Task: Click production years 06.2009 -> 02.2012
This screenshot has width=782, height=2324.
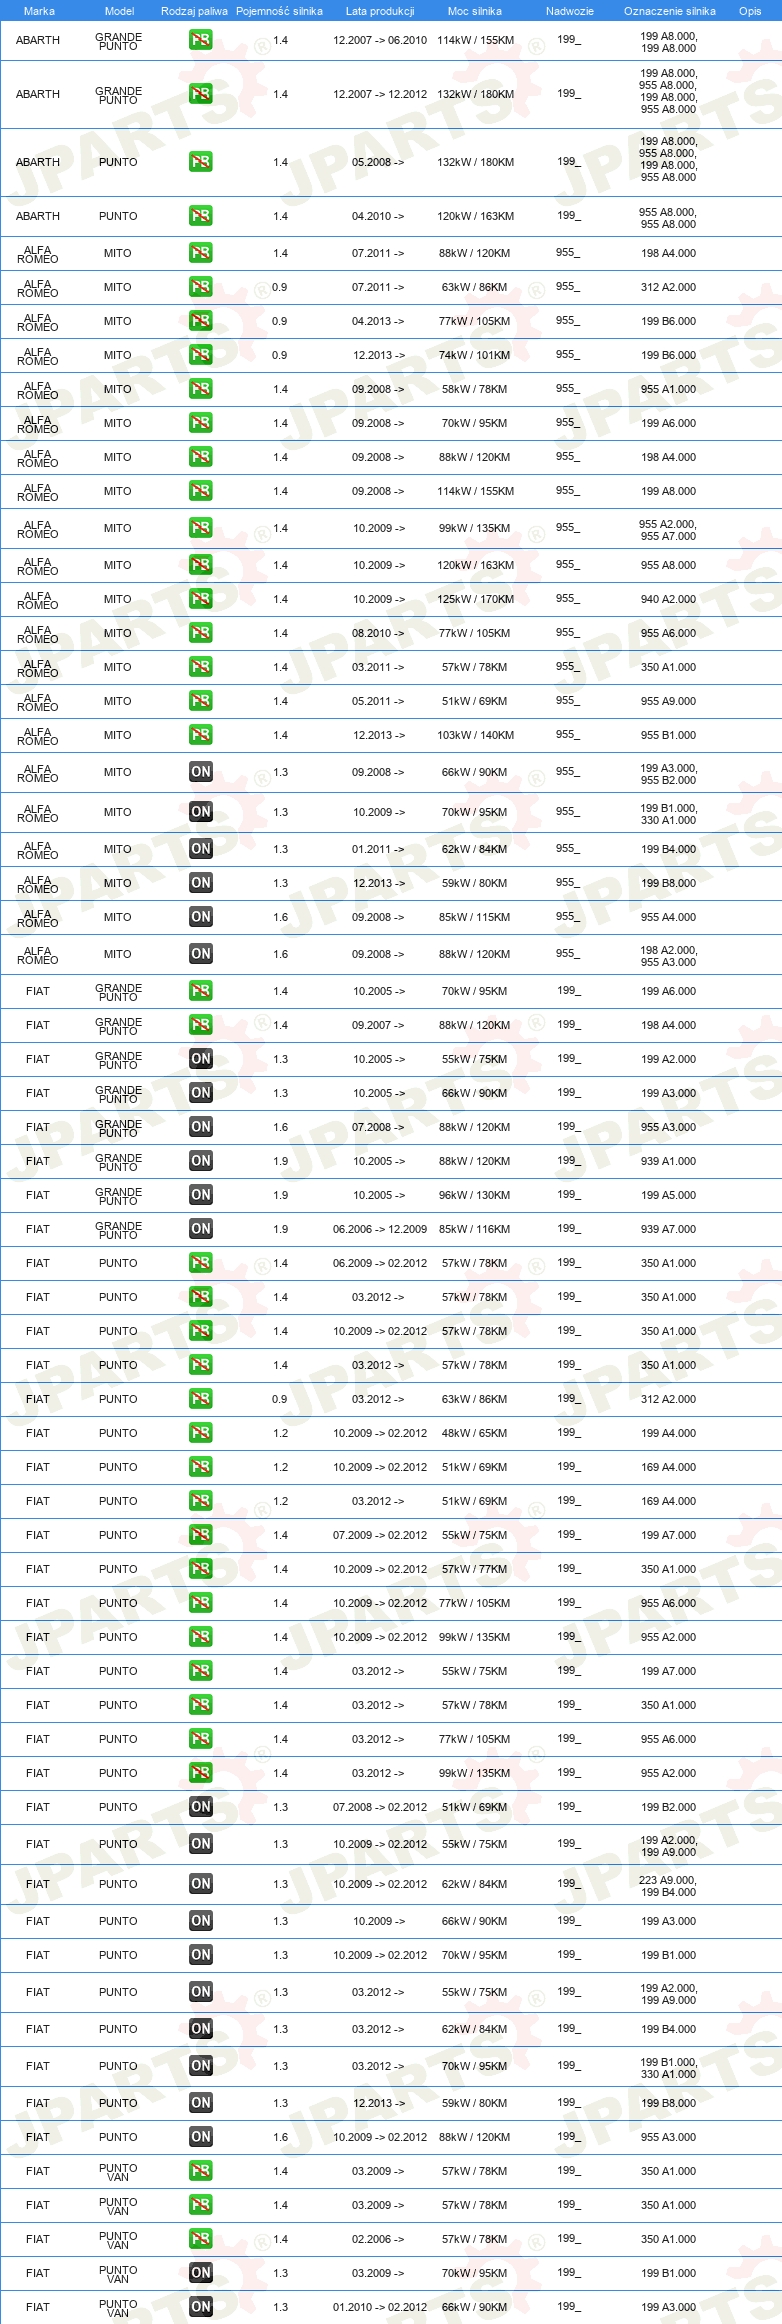Action: tap(380, 1263)
